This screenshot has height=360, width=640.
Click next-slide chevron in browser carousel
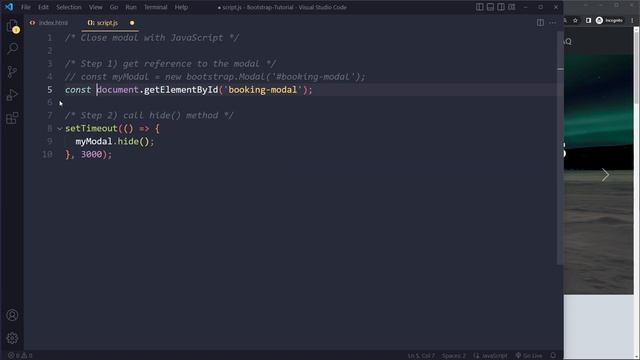tap(605, 175)
